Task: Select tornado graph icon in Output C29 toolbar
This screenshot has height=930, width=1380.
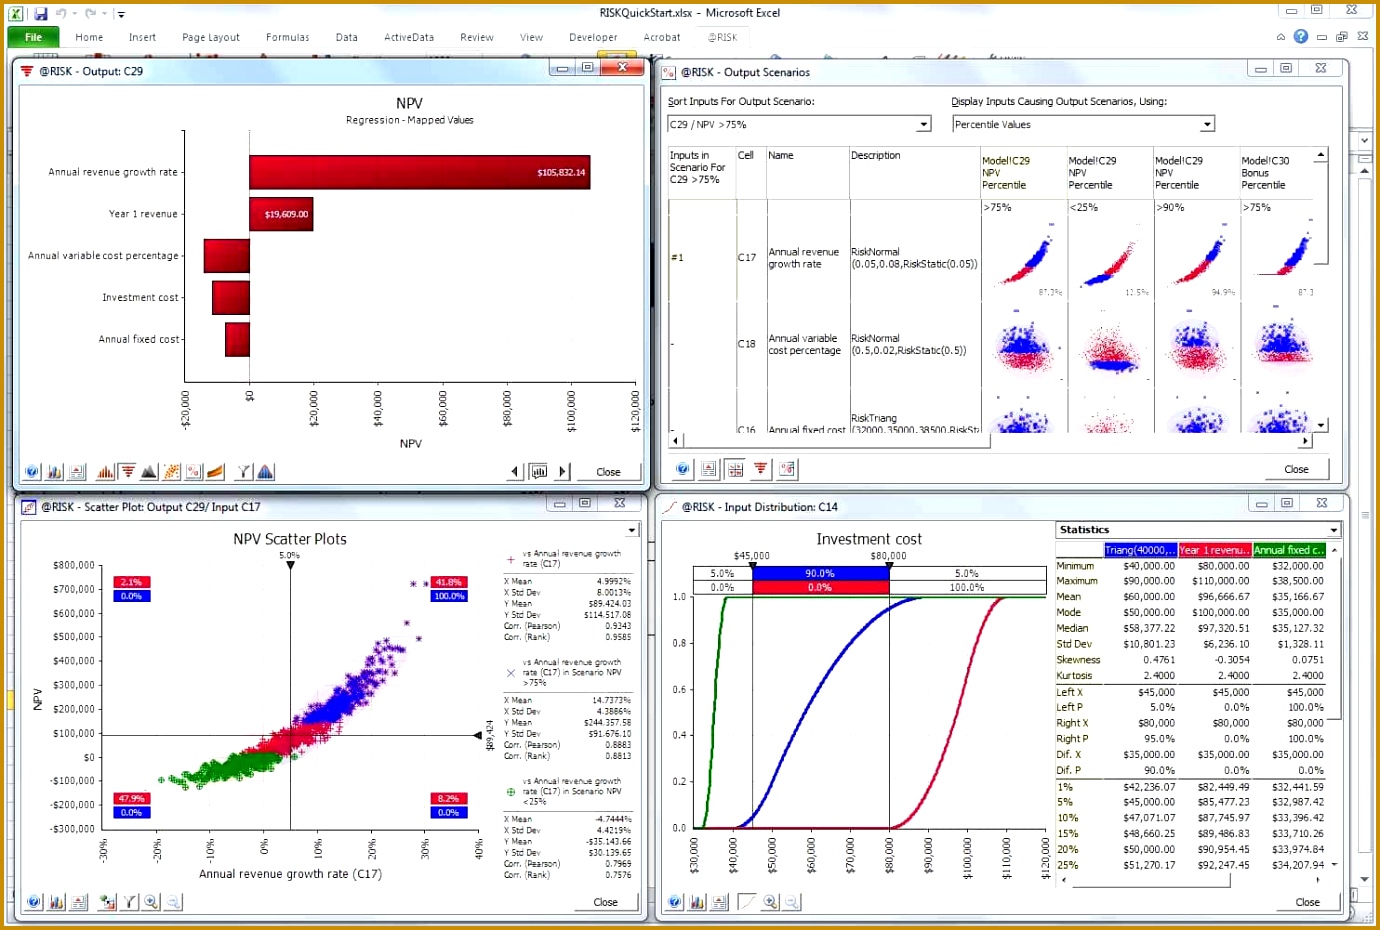Action: pyautogui.click(x=127, y=471)
